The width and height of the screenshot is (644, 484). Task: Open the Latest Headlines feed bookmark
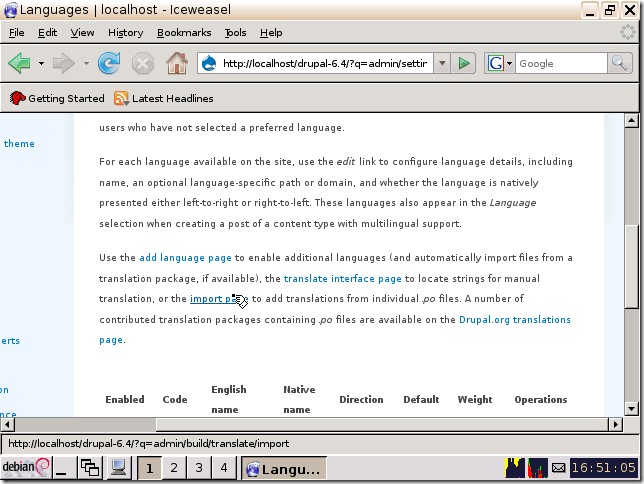[163, 98]
